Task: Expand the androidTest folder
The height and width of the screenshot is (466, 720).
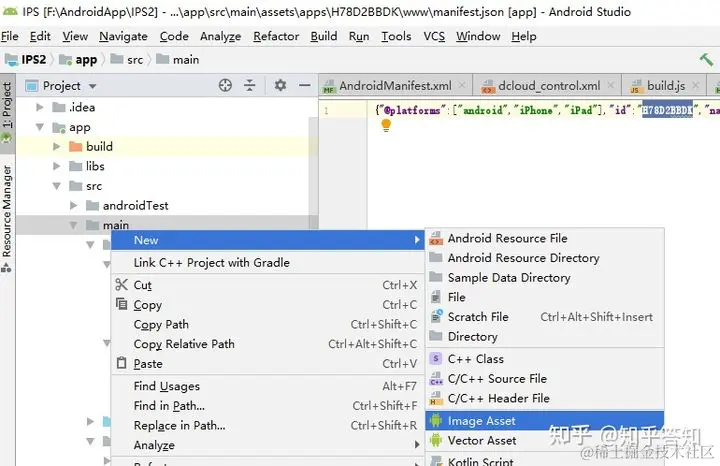Action: [x=73, y=205]
